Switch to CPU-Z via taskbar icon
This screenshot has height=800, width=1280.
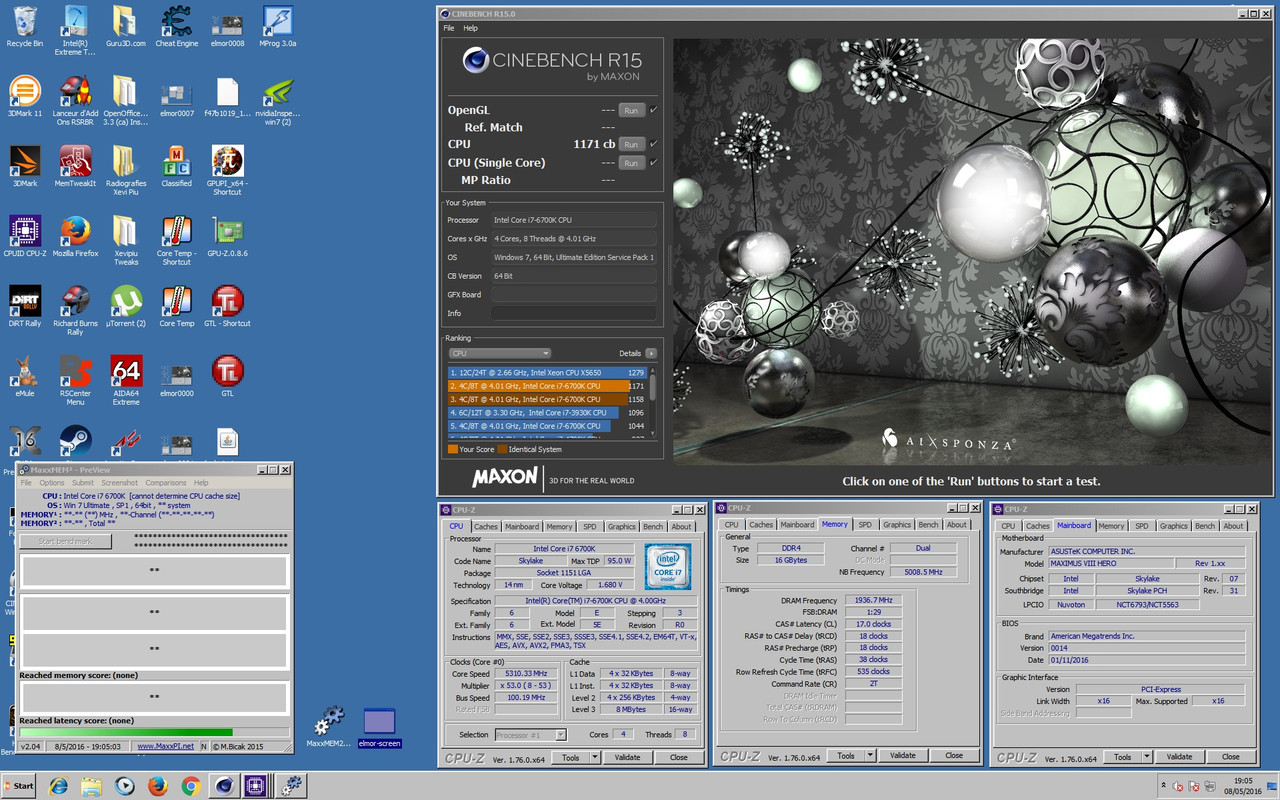pos(257,786)
